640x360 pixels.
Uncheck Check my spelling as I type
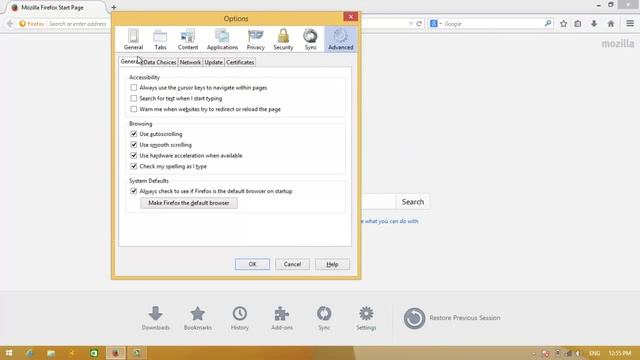pos(133,166)
